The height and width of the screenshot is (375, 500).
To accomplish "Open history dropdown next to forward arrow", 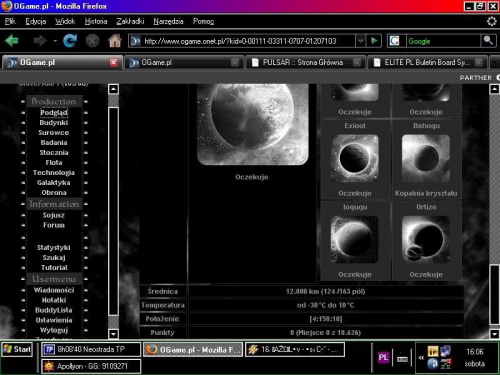I will (55, 41).
